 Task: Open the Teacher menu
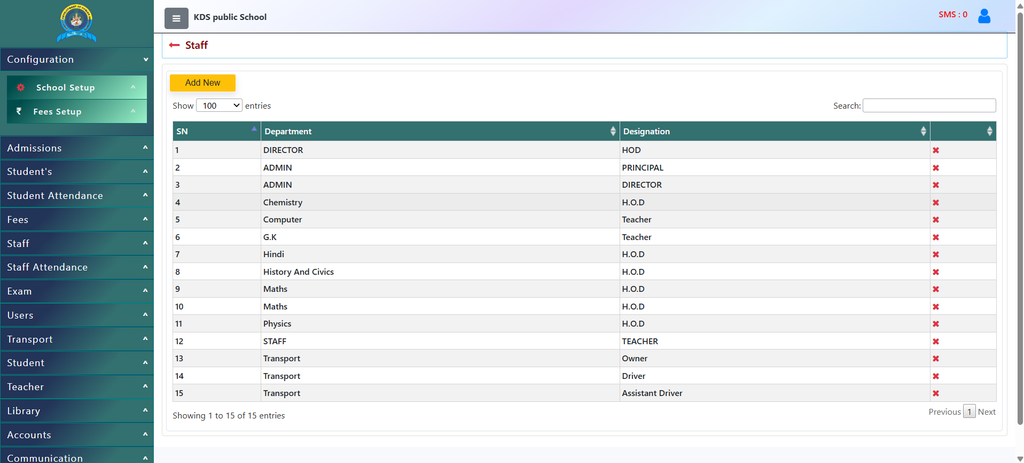(x=76, y=387)
